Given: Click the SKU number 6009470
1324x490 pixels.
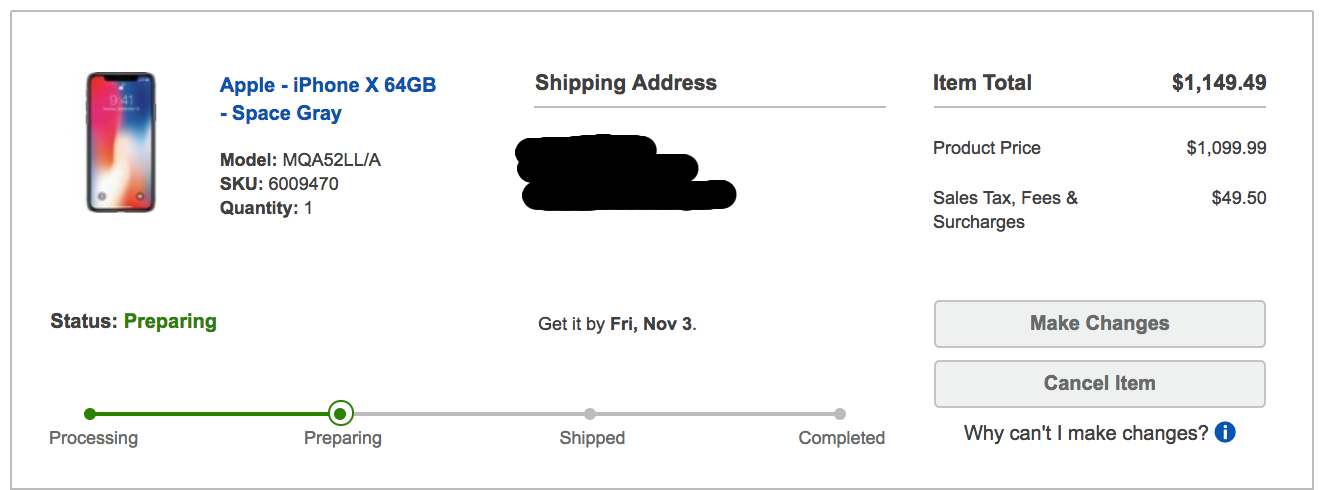Looking at the screenshot, I should click(x=303, y=184).
